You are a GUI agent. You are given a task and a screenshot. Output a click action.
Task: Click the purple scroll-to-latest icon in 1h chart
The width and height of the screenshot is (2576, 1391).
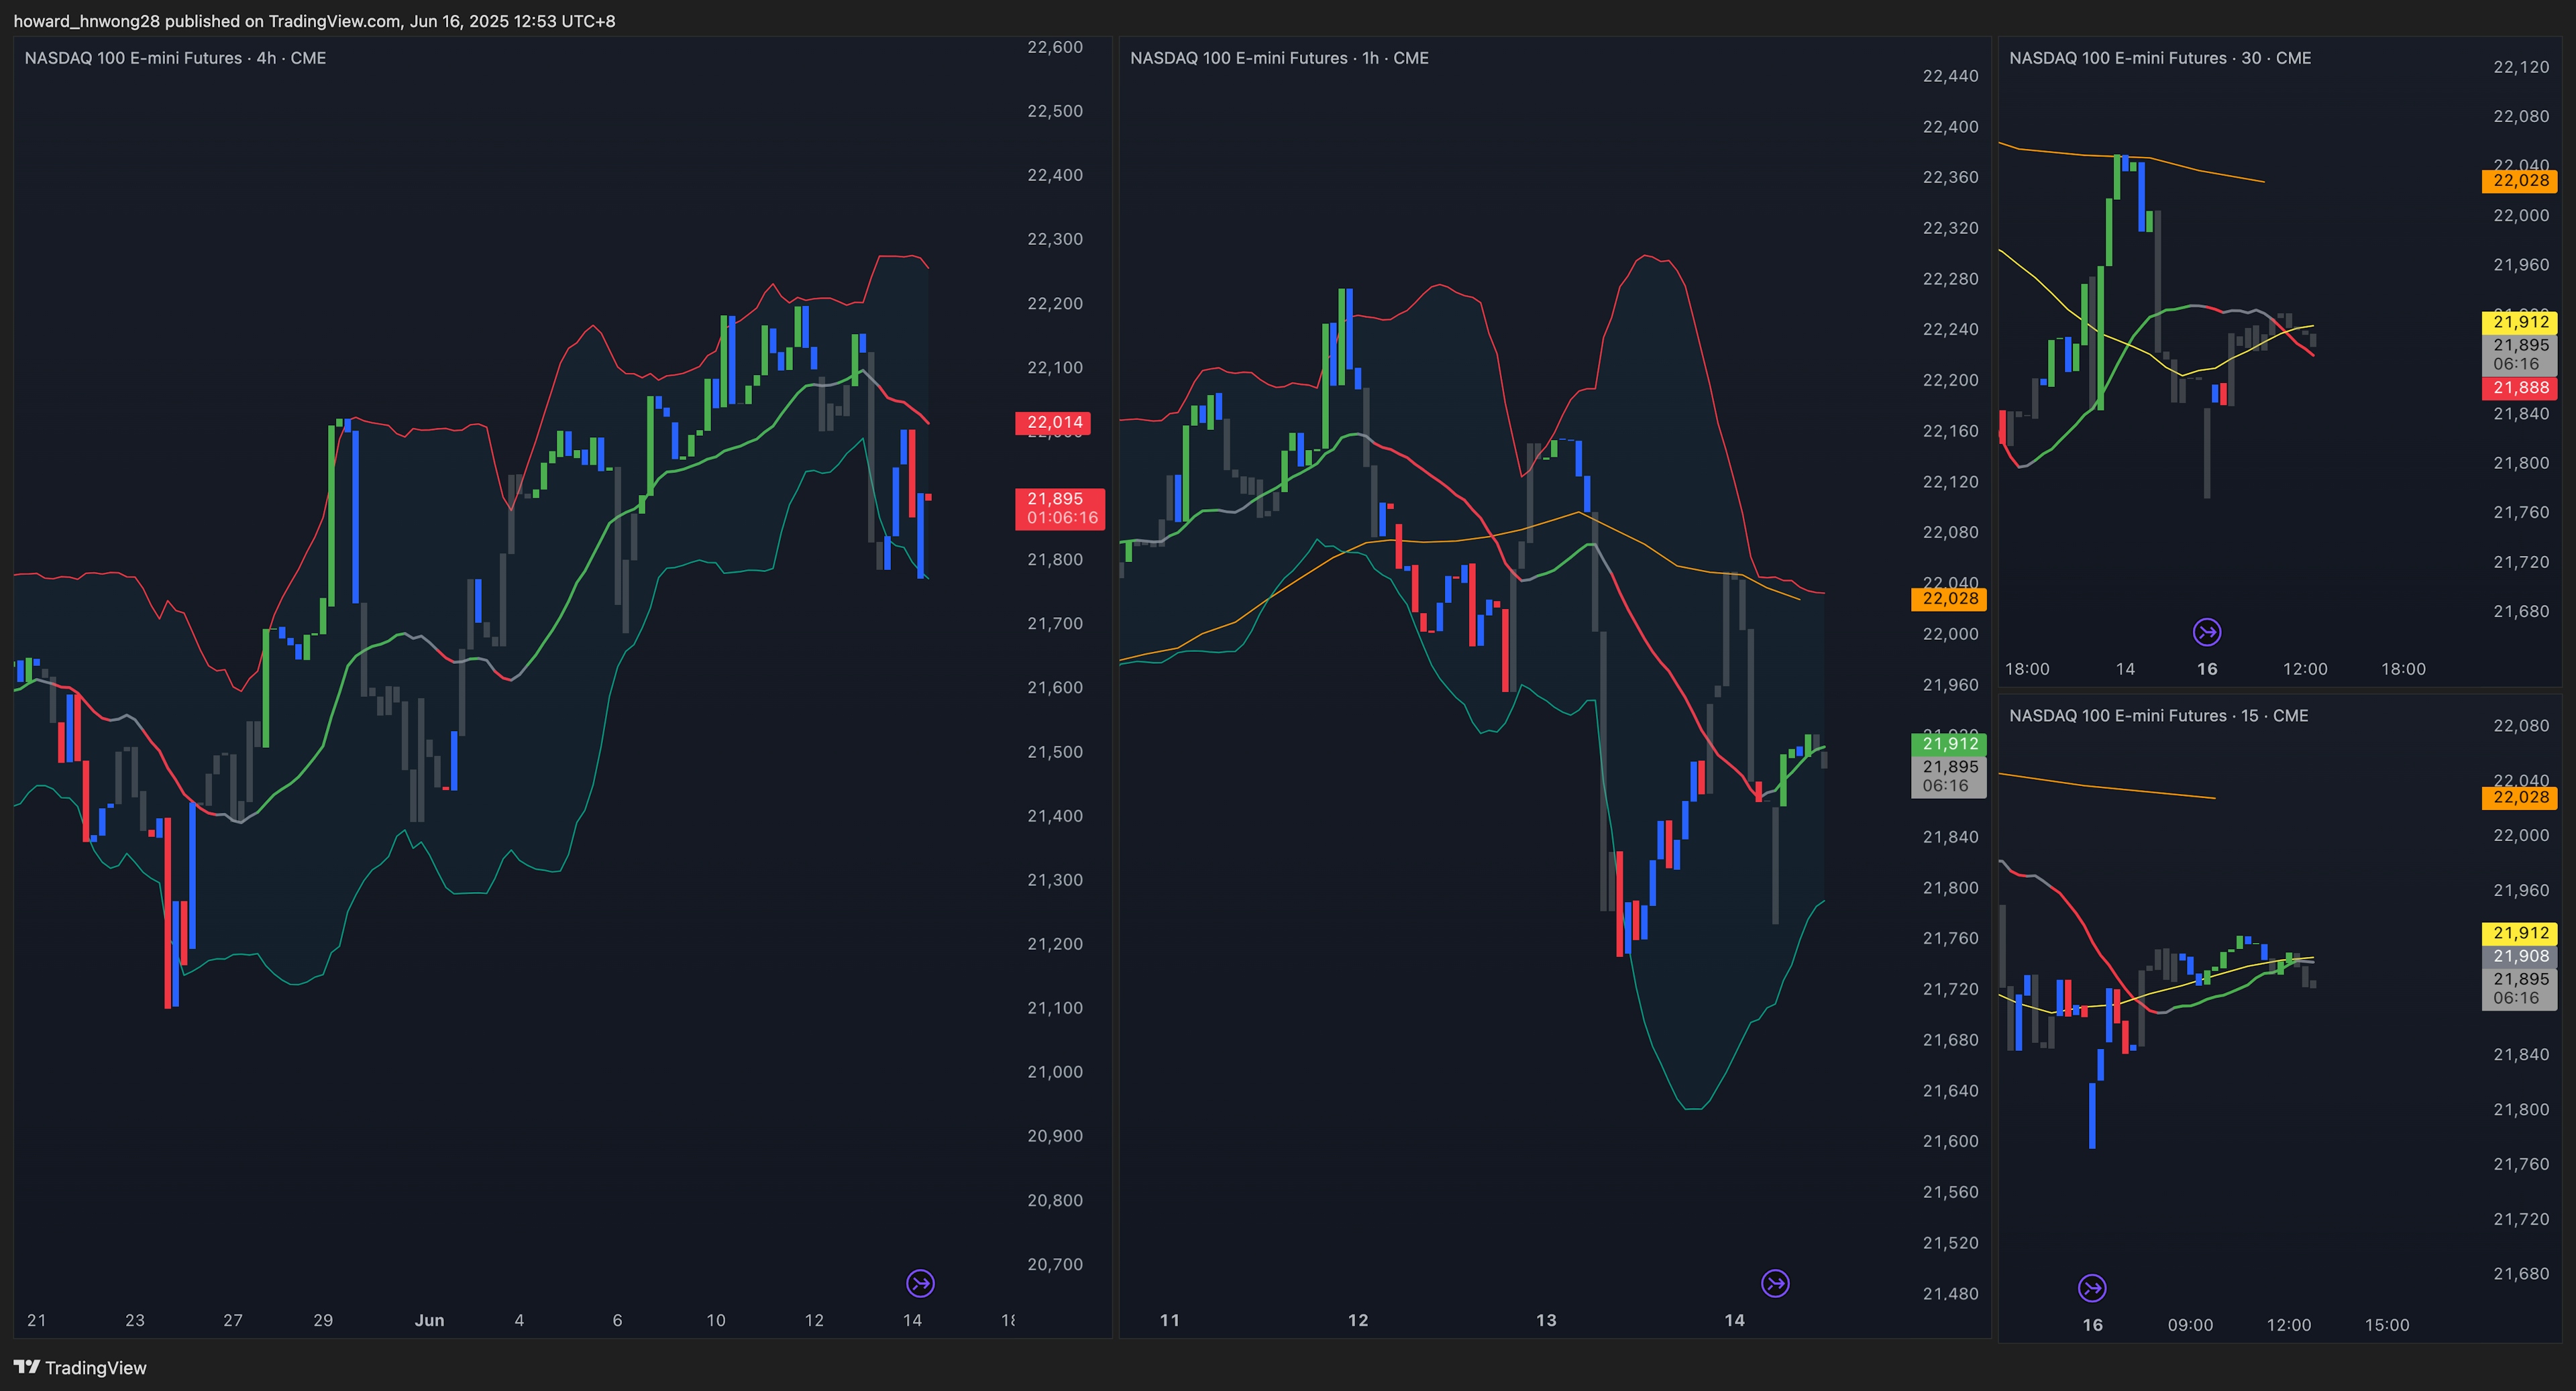[1775, 1283]
